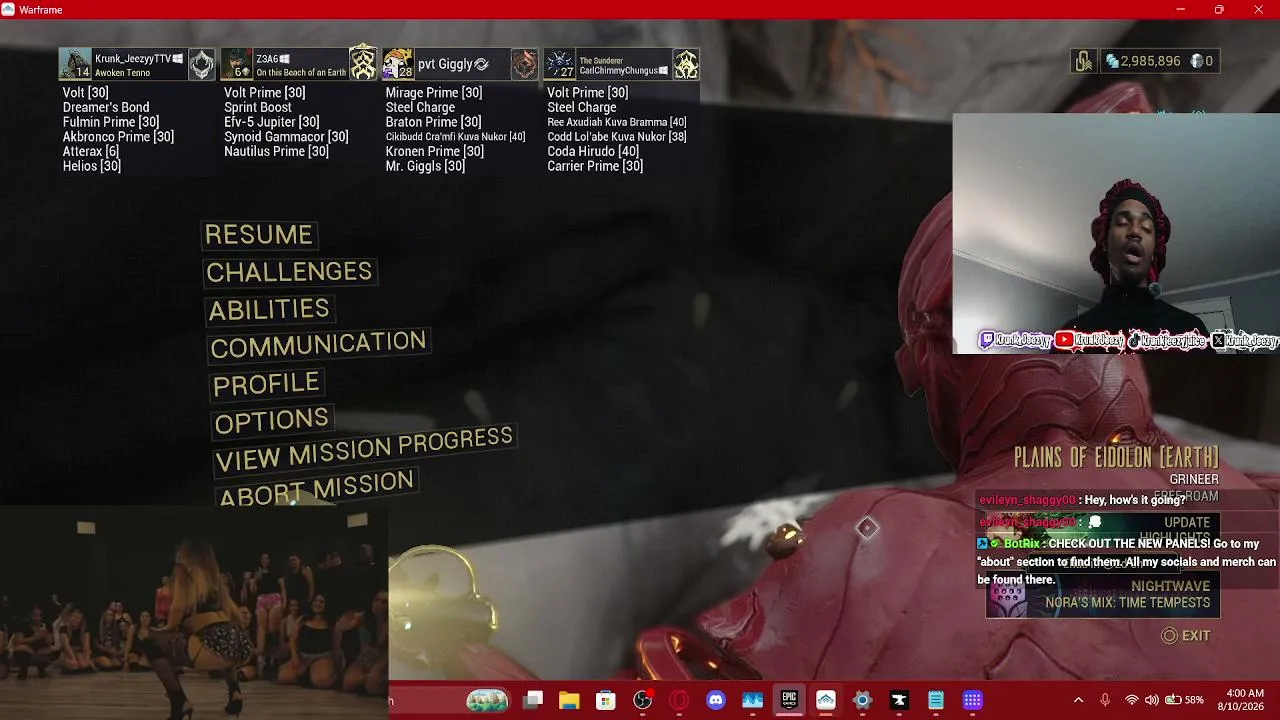Screen dimensions: 1280x720
Task: Click "Nautilus Prime [30]" loadout entry
Action: (276, 152)
